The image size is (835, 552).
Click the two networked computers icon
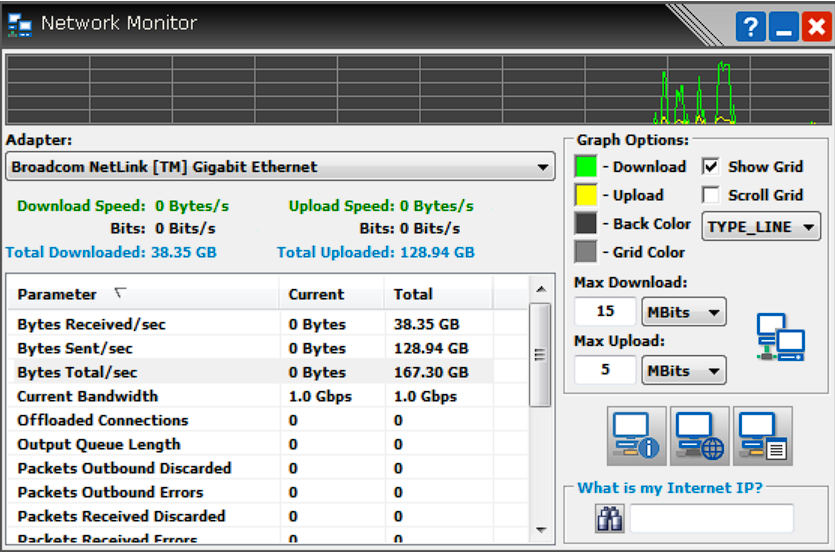pyautogui.click(x=780, y=337)
